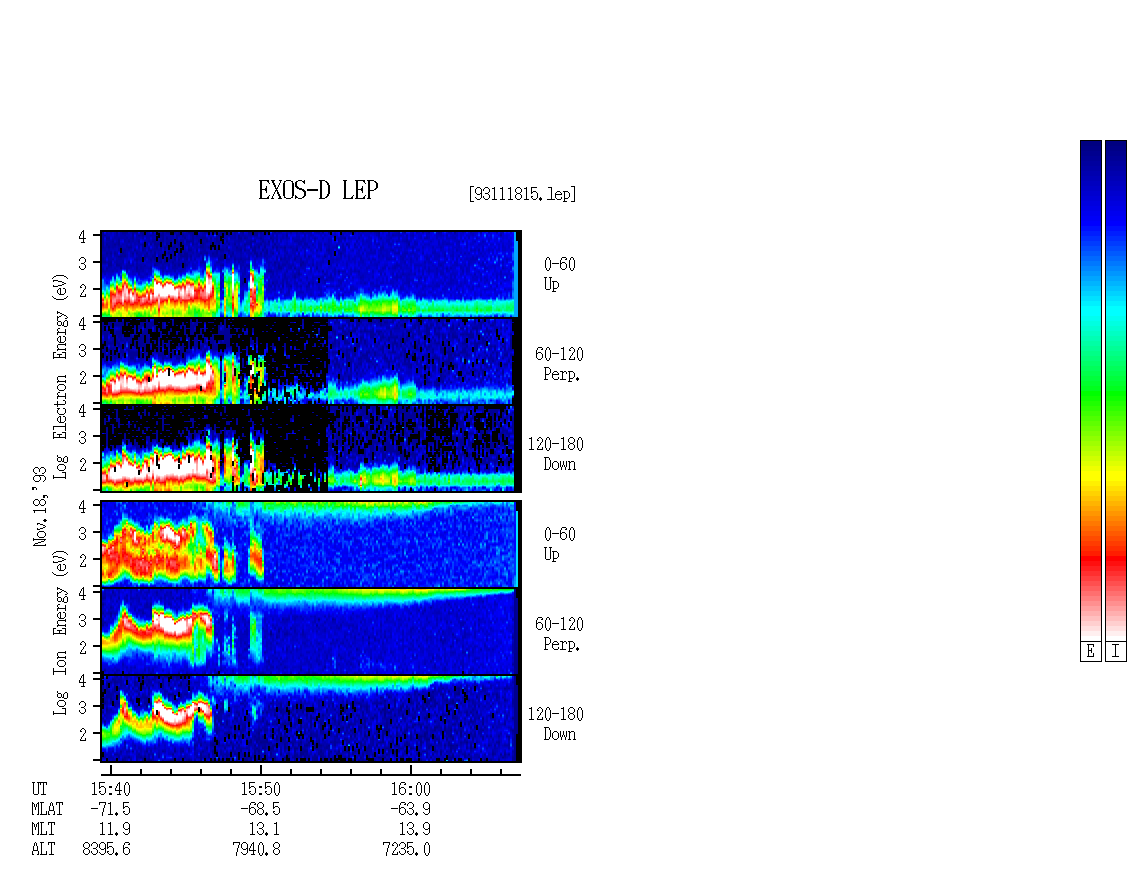Viewport: 1130px width, 875px height.
Task: Click the Log Ion Energy (eV) axis label
Action: (x=60, y=632)
